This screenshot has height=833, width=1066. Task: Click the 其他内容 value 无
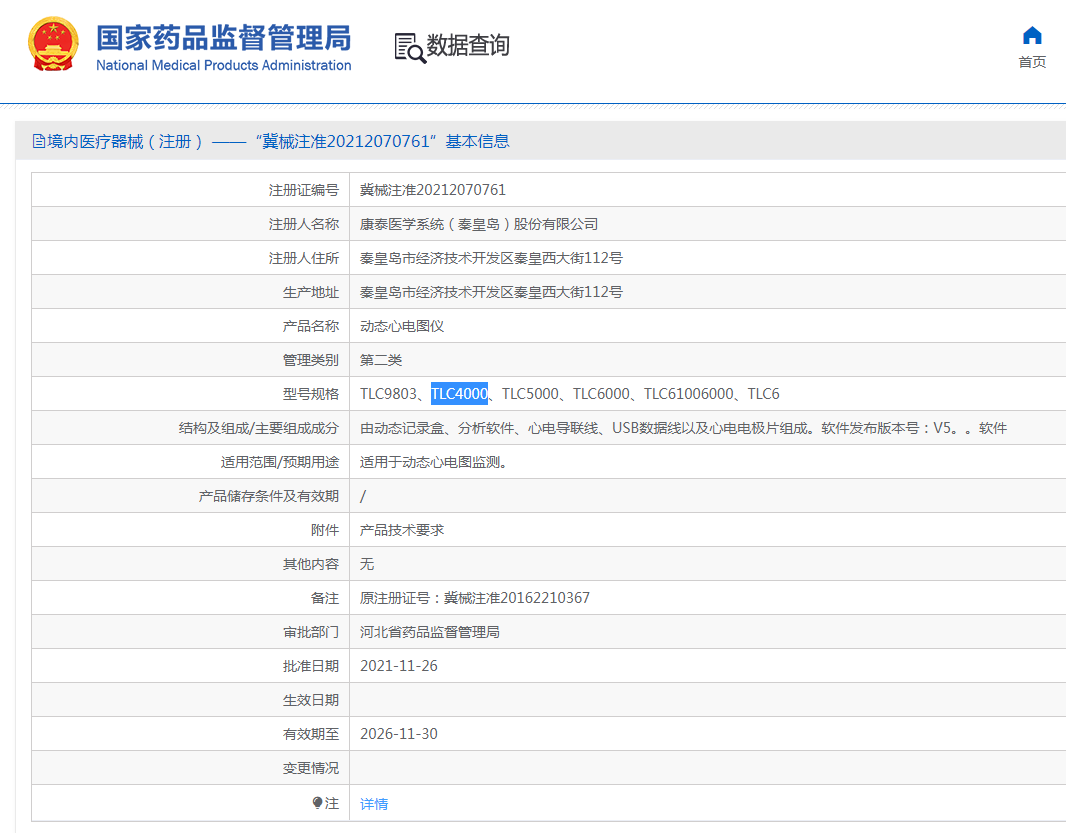367,564
